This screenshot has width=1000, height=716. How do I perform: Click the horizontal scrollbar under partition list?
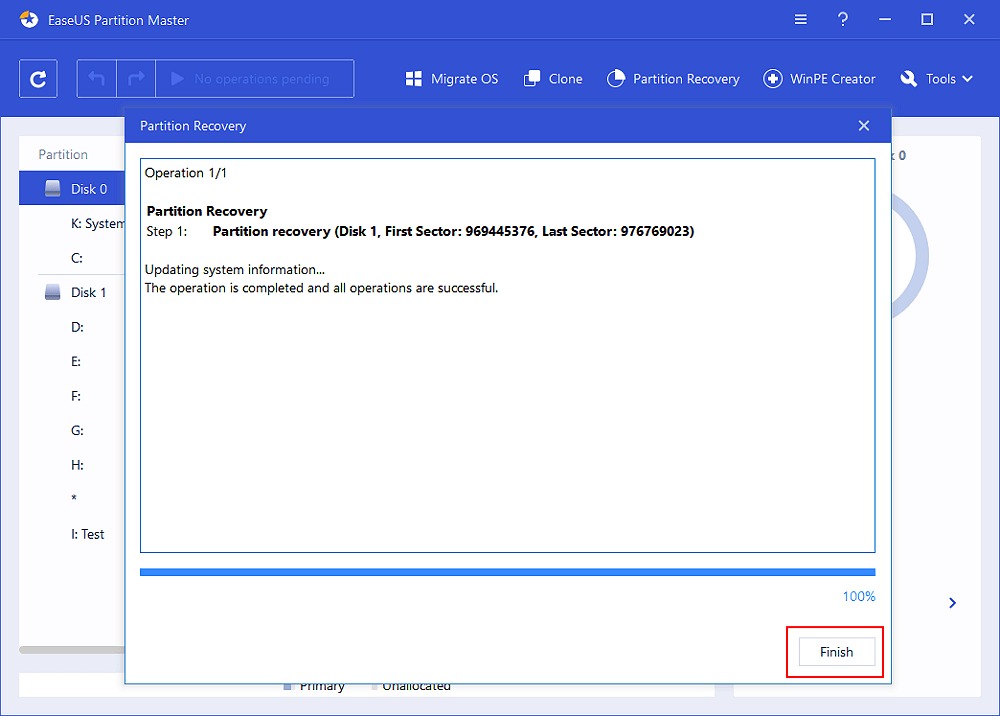(72, 650)
